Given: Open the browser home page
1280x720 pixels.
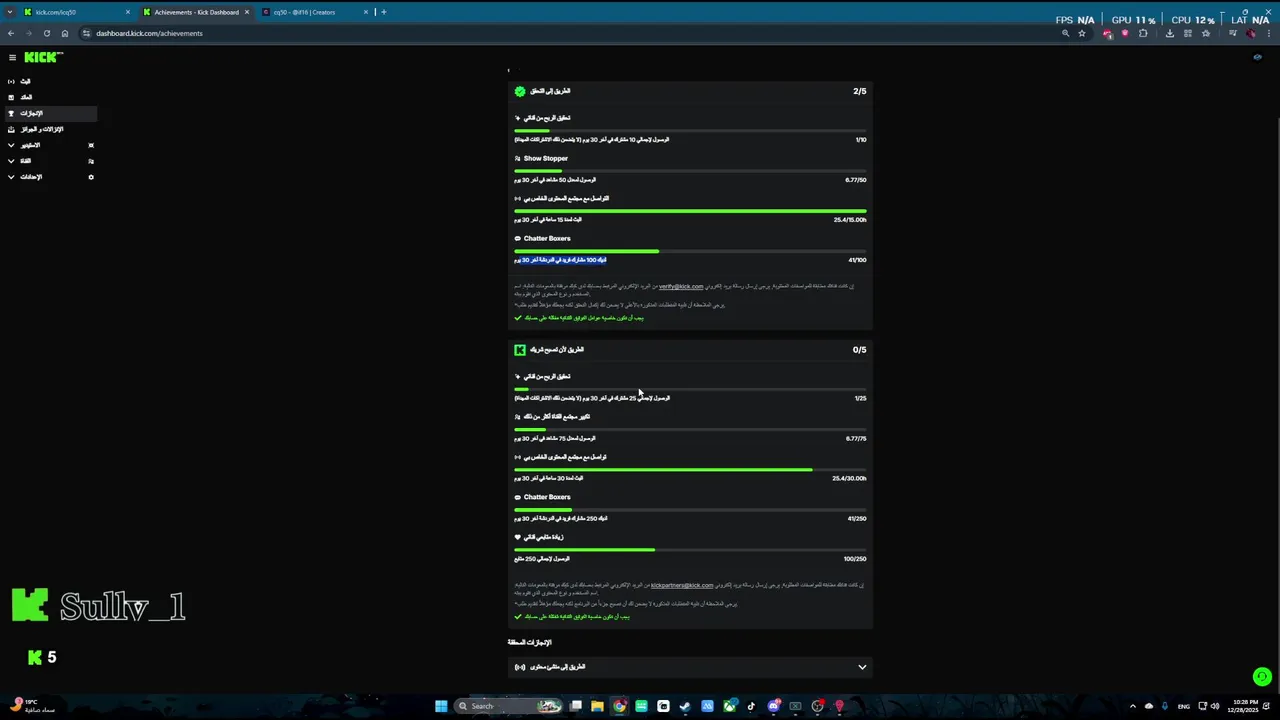Looking at the screenshot, I should tap(65, 33).
